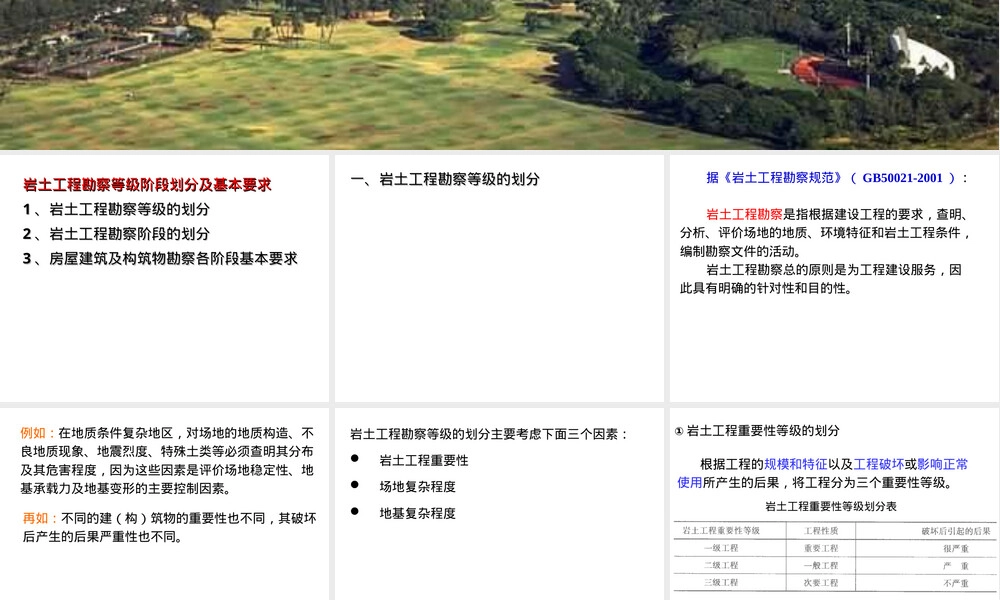This screenshot has width=1000, height=600.
Task: Select the bullet 地基复杂程度
Action: coord(417,513)
